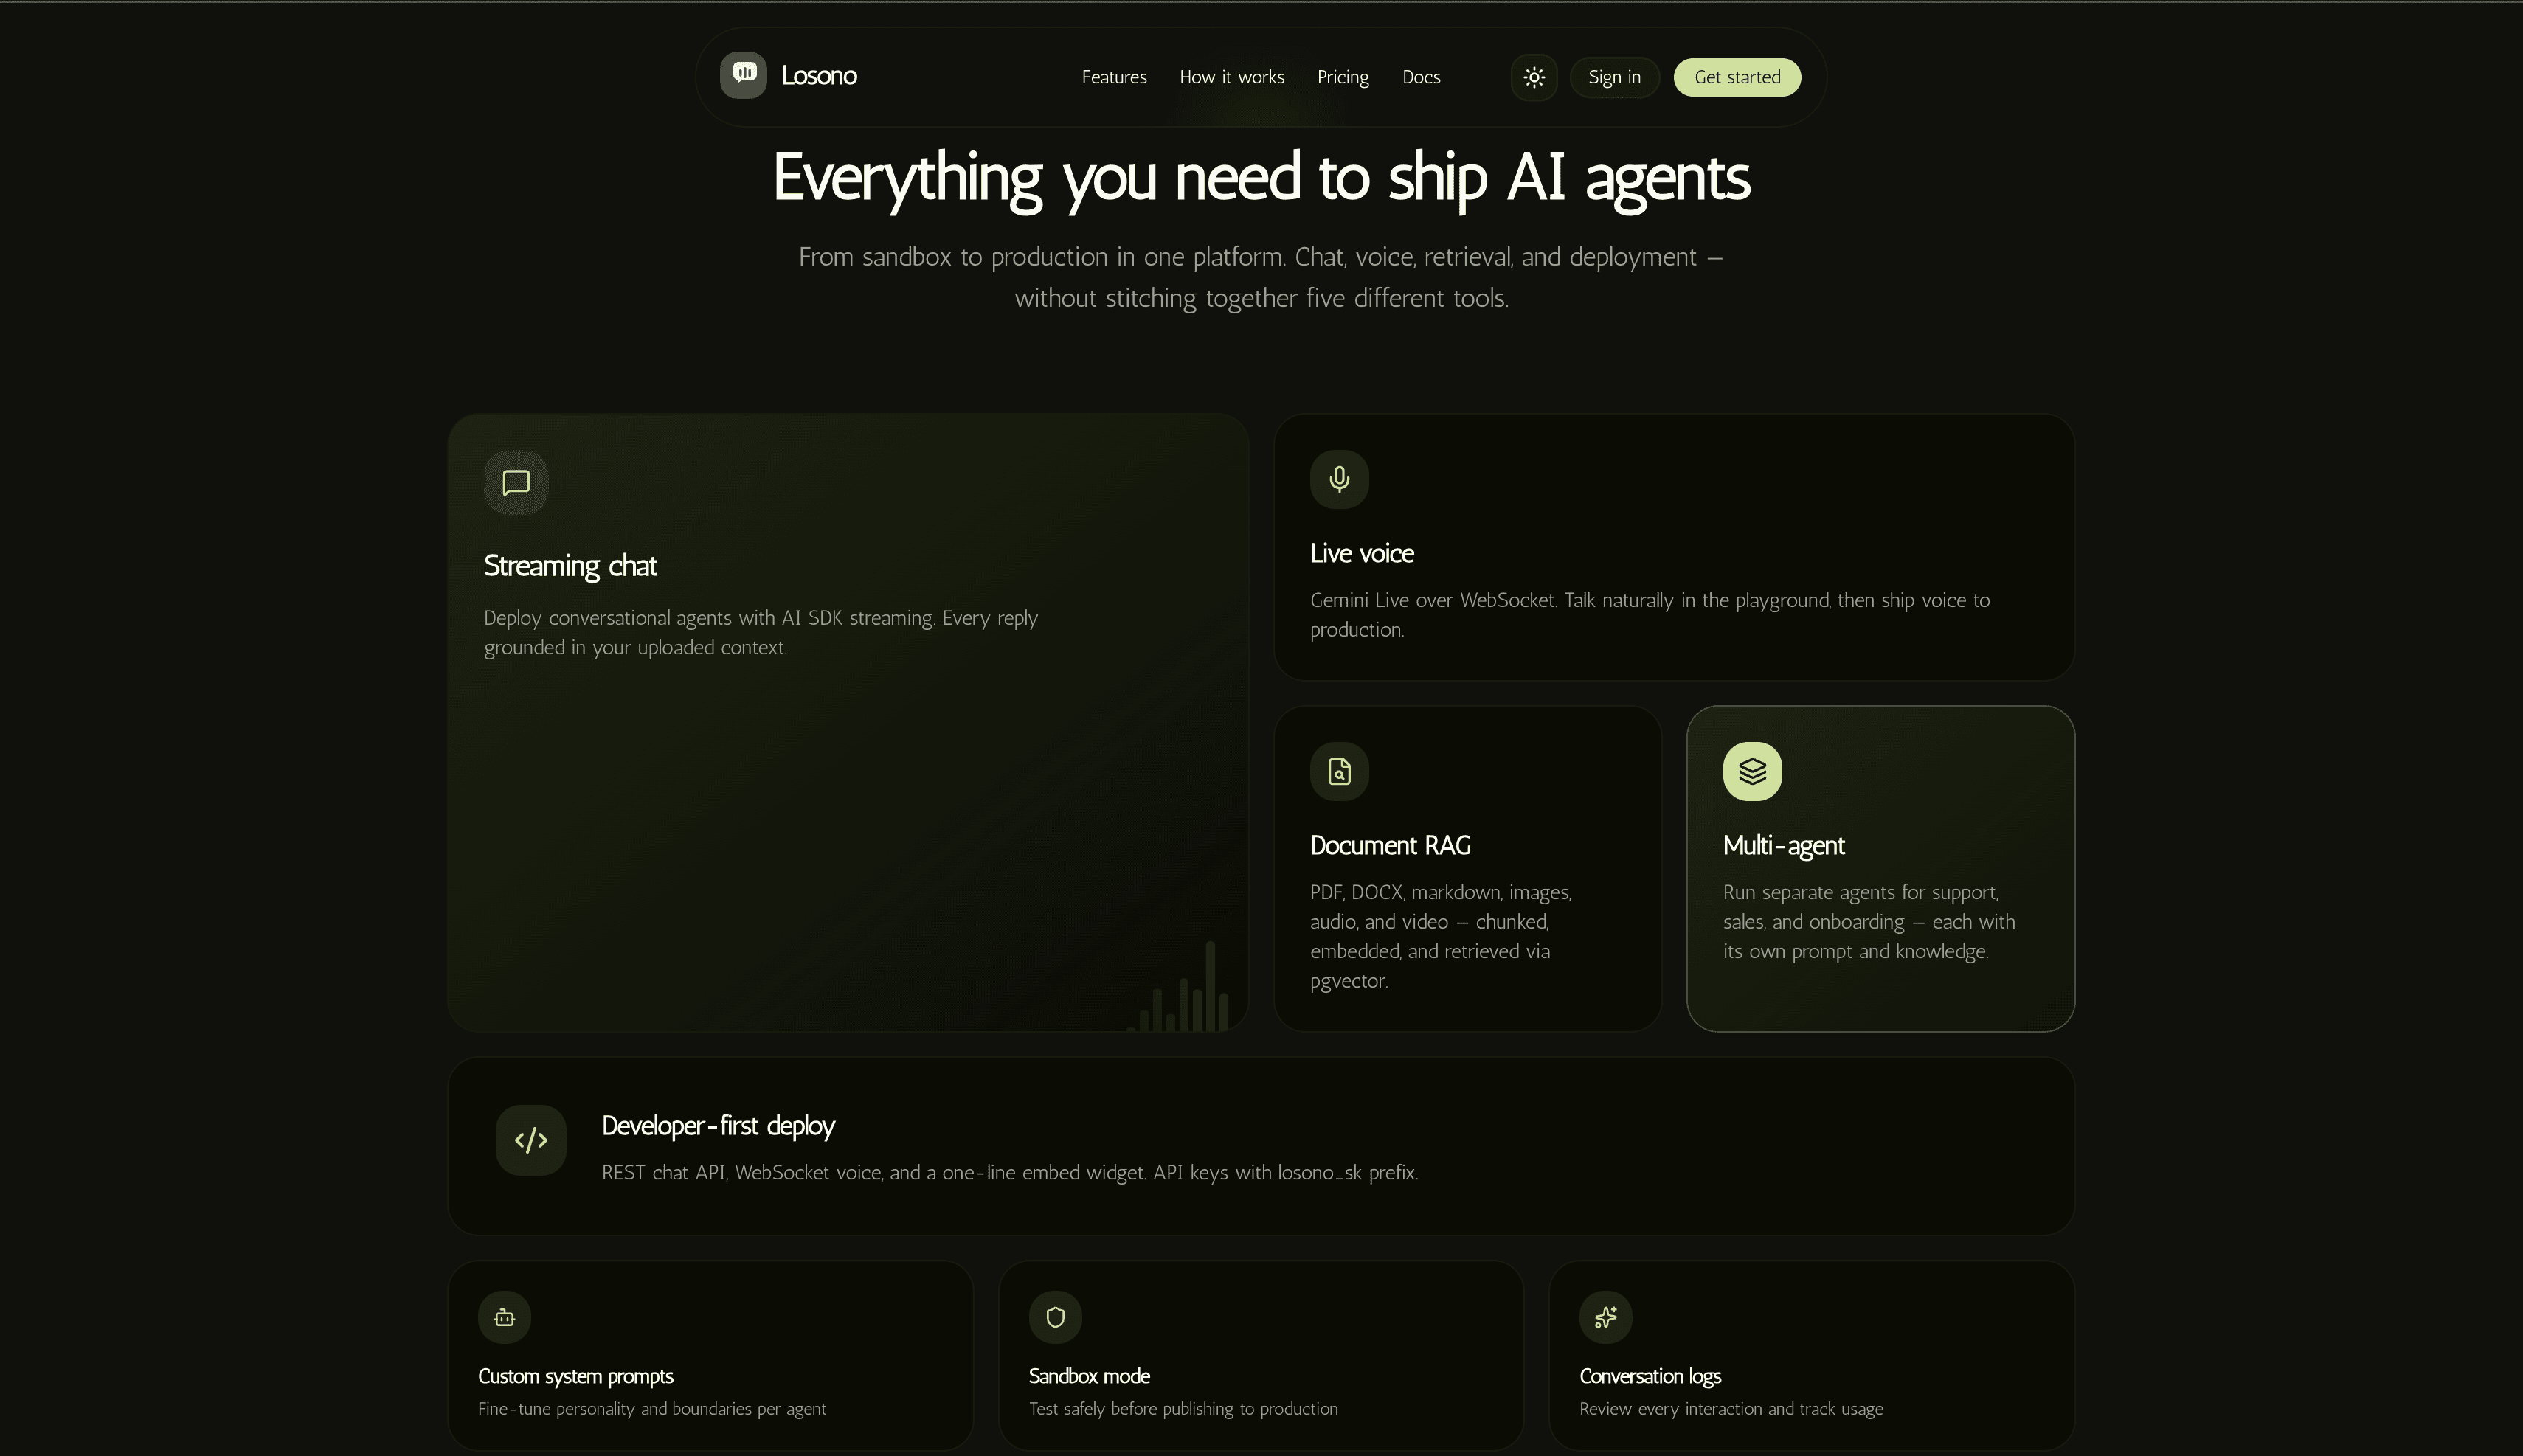Click the Conversation logs title
2523x1456 pixels.
1650,1376
